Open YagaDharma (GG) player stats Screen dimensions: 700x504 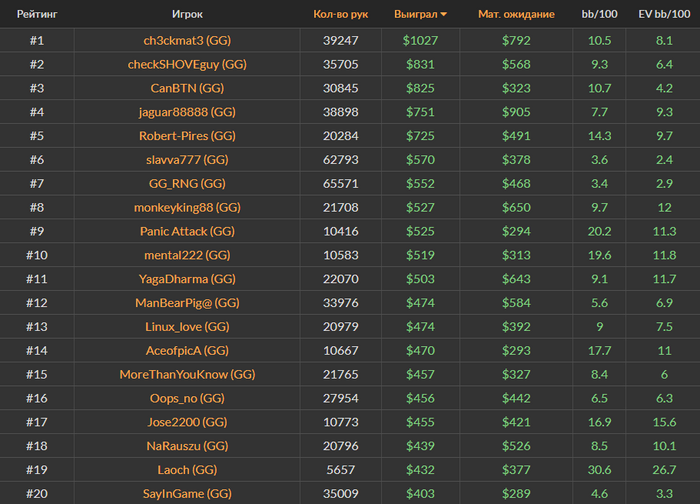click(187, 279)
